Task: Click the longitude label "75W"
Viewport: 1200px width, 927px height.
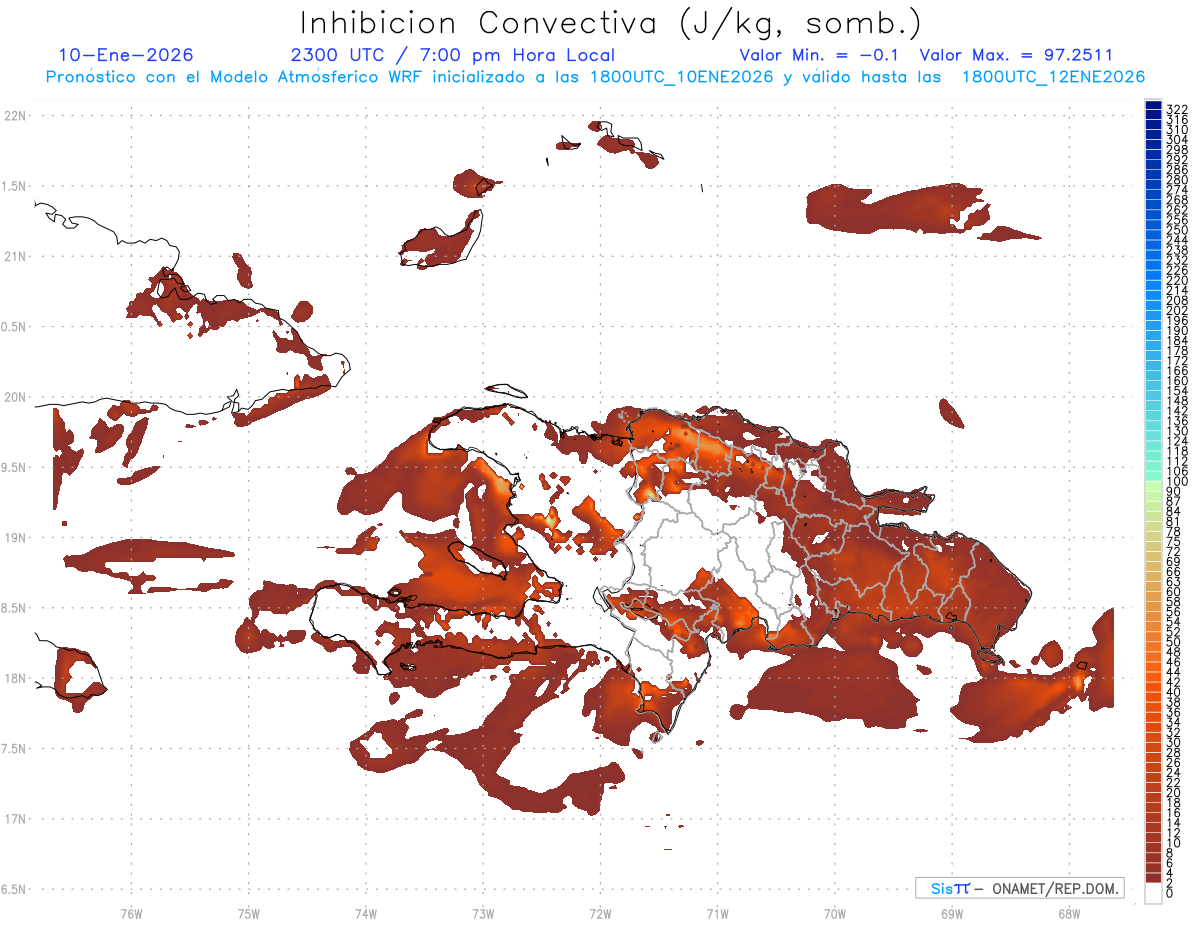Action: [248, 913]
